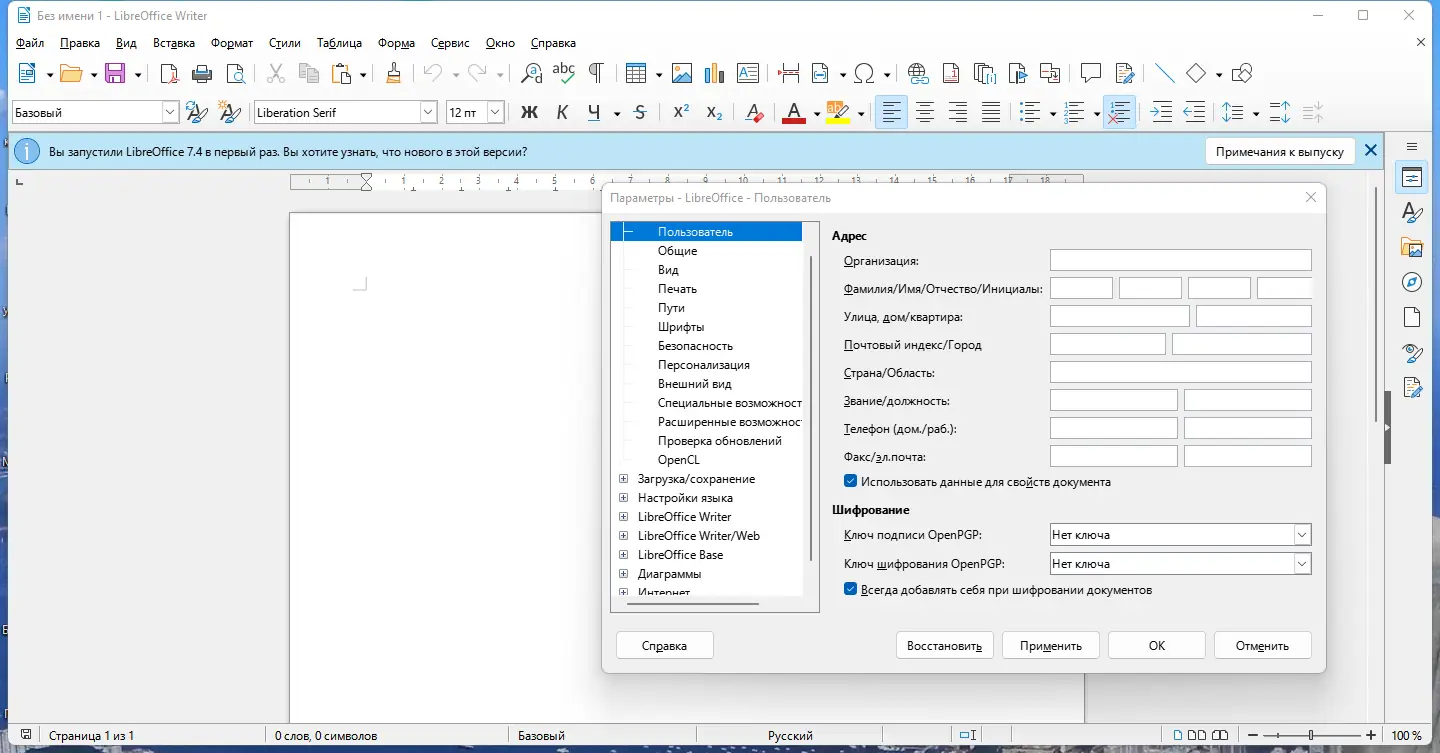Open Find and Replace from the toolbar

[x=532, y=73]
